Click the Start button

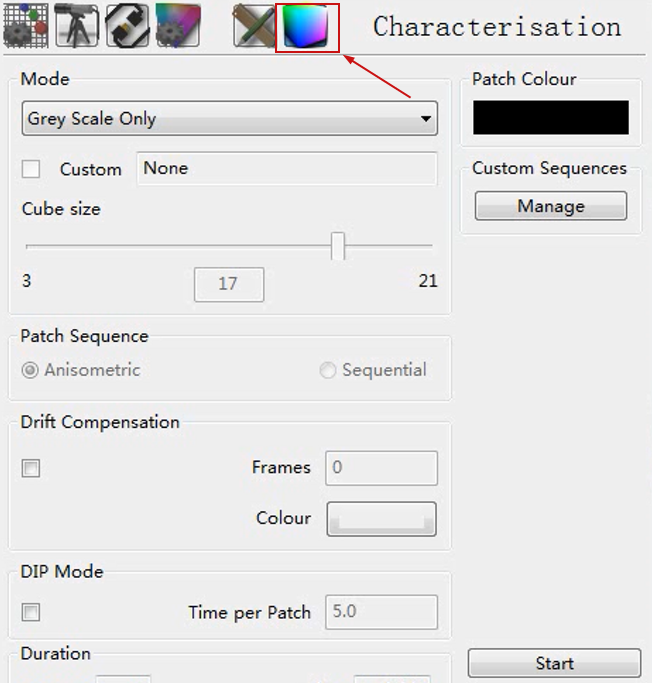pos(554,663)
